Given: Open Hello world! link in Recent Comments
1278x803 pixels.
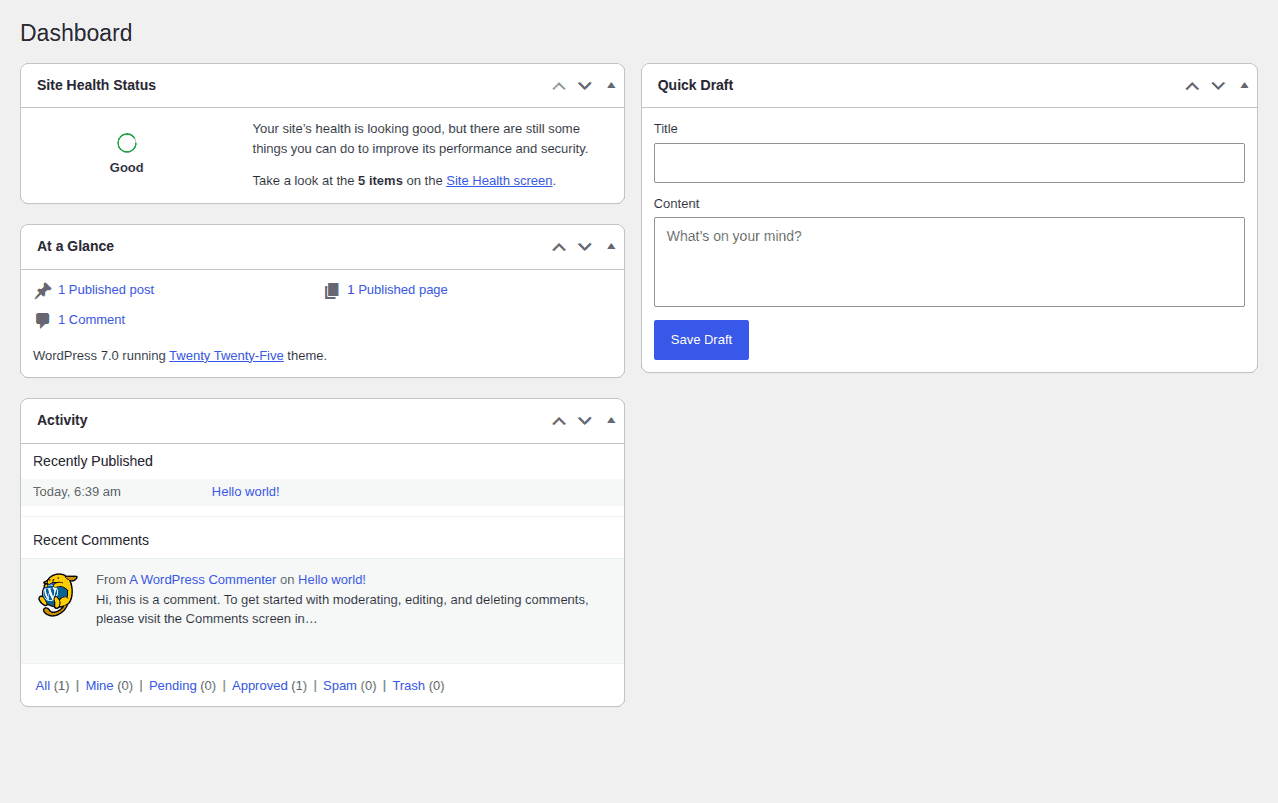Looking at the screenshot, I should 332,580.
